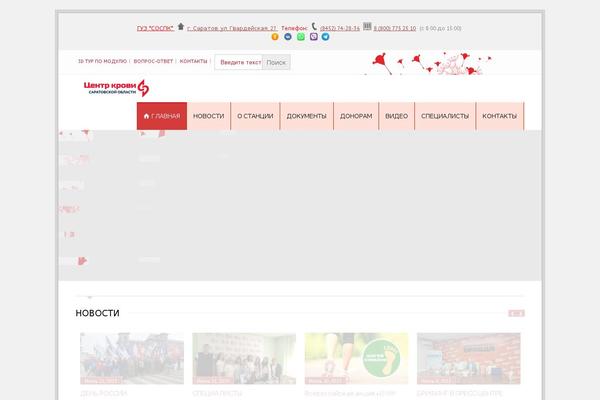This screenshot has width=600, height=400.
Task: Open the news thumbnail with orange press-center wall
Action: coord(468,358)
